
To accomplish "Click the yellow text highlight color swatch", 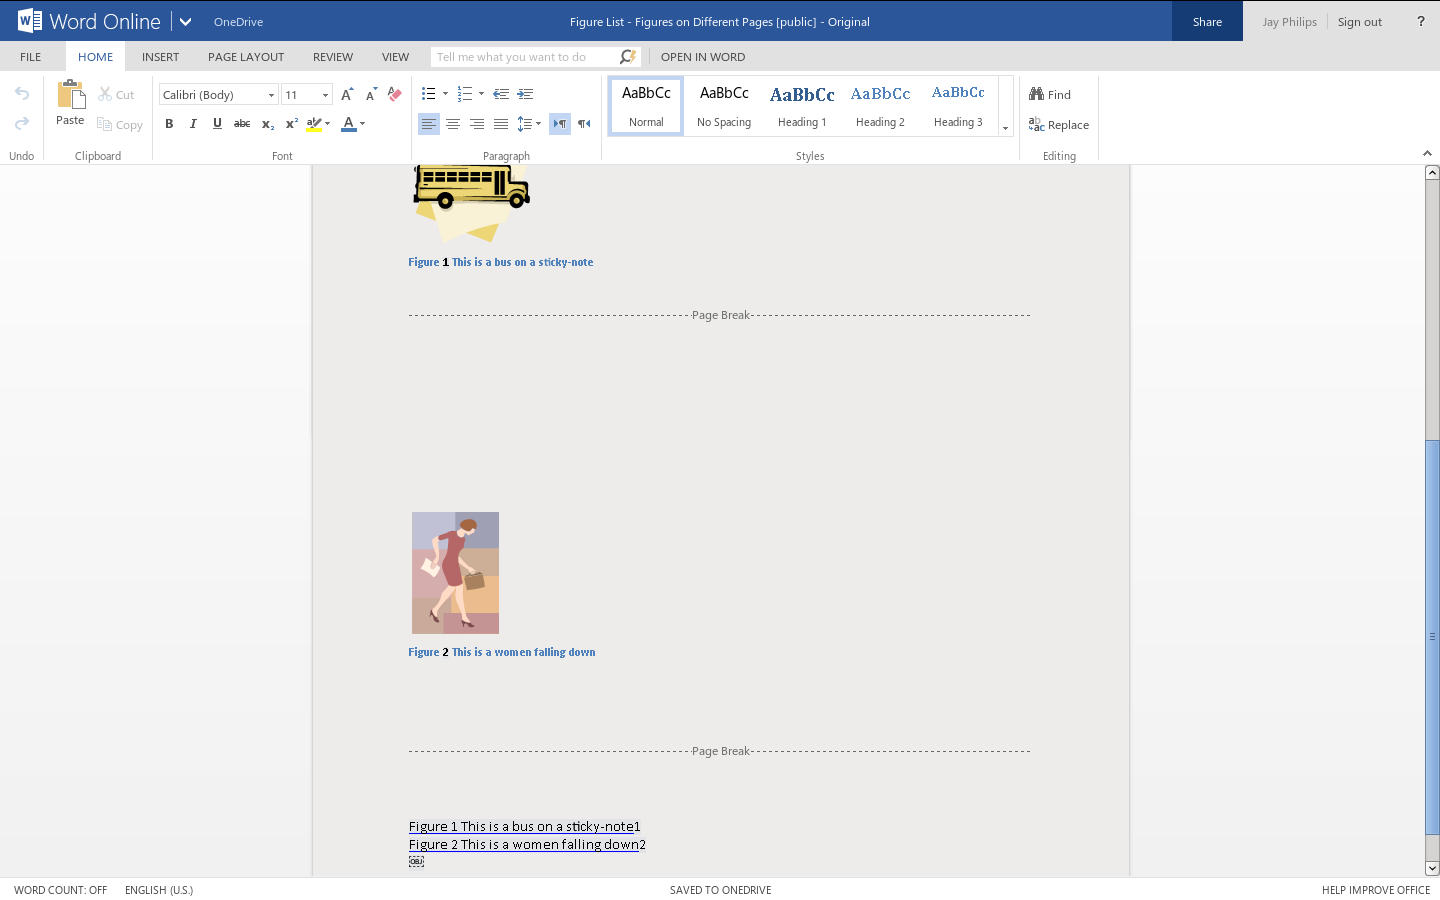I will 314,124.
